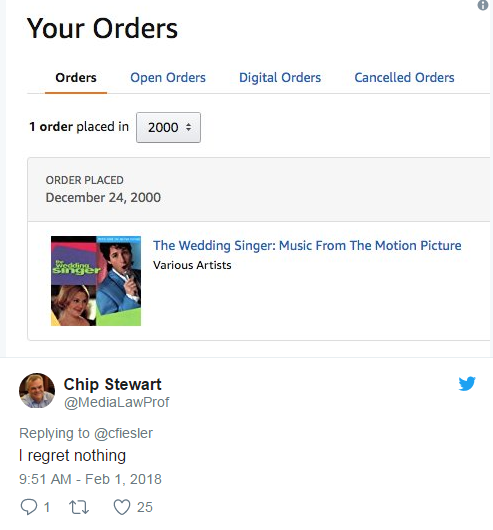Click the Wedding Singer album cover thumbnail

pos(96,281)
